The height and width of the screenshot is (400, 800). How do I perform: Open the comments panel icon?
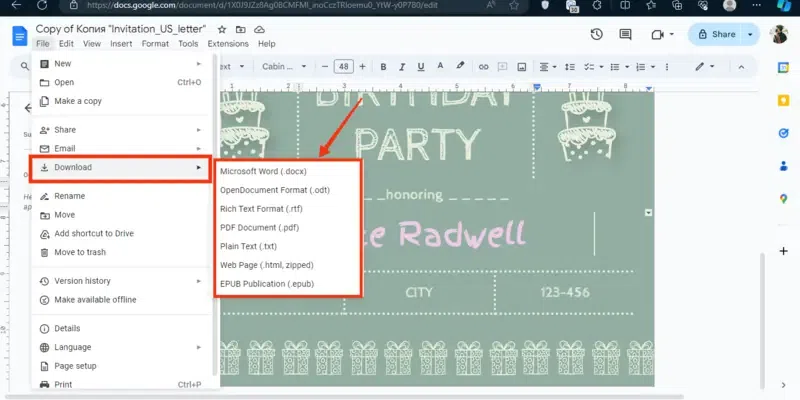(x=625, y=34)
